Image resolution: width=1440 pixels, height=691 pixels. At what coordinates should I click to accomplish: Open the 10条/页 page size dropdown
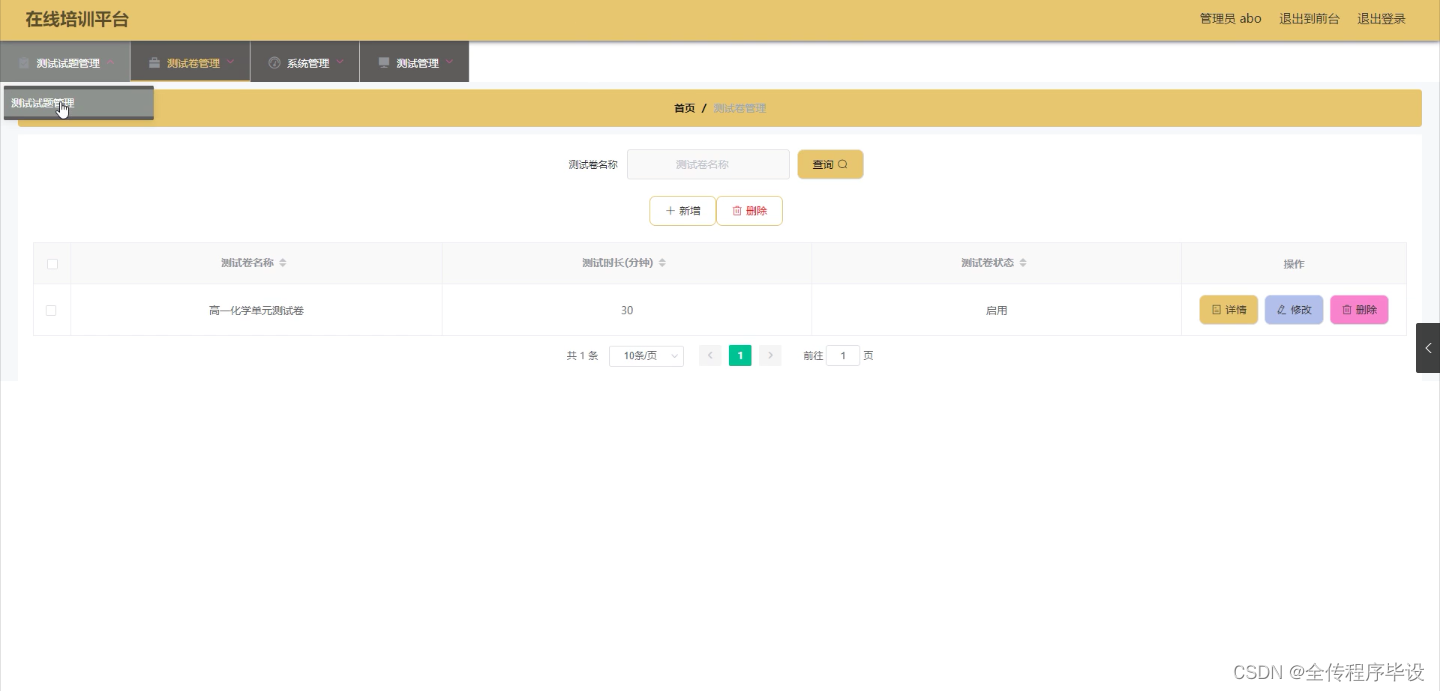pos(646,355)
